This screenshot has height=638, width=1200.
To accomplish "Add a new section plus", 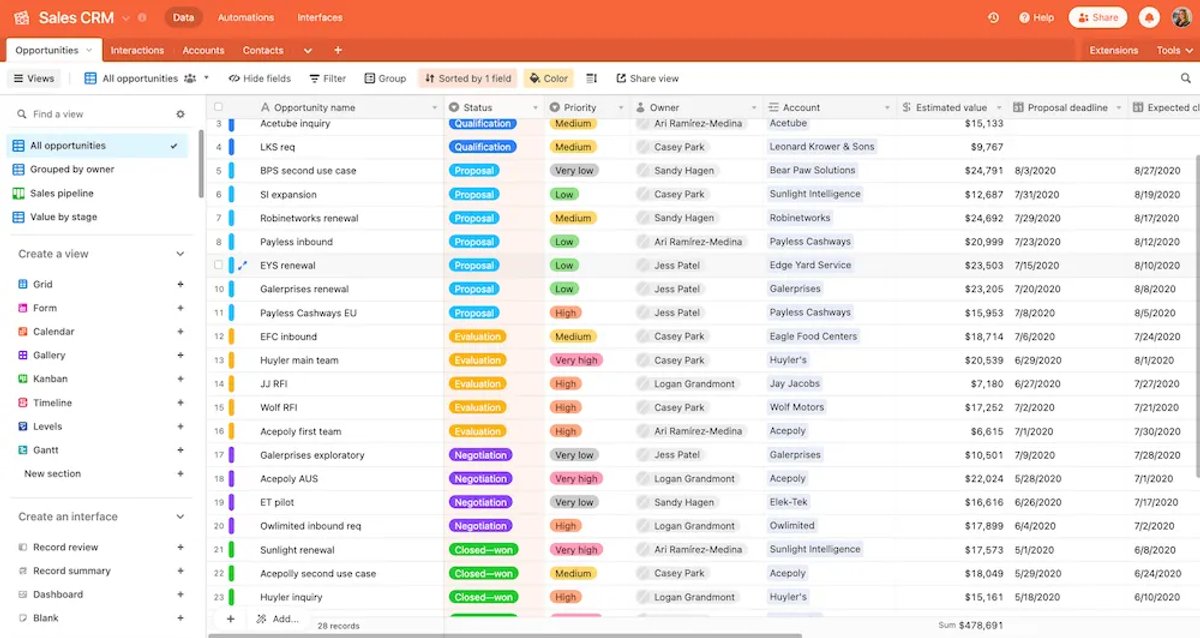I will point(181,474).
